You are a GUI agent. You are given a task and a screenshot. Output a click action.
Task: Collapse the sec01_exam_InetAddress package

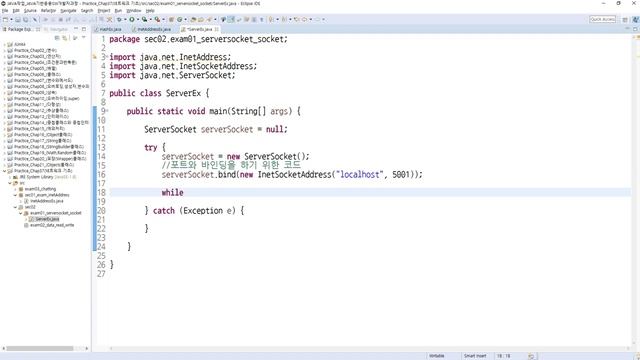click(x=15, y=195)
